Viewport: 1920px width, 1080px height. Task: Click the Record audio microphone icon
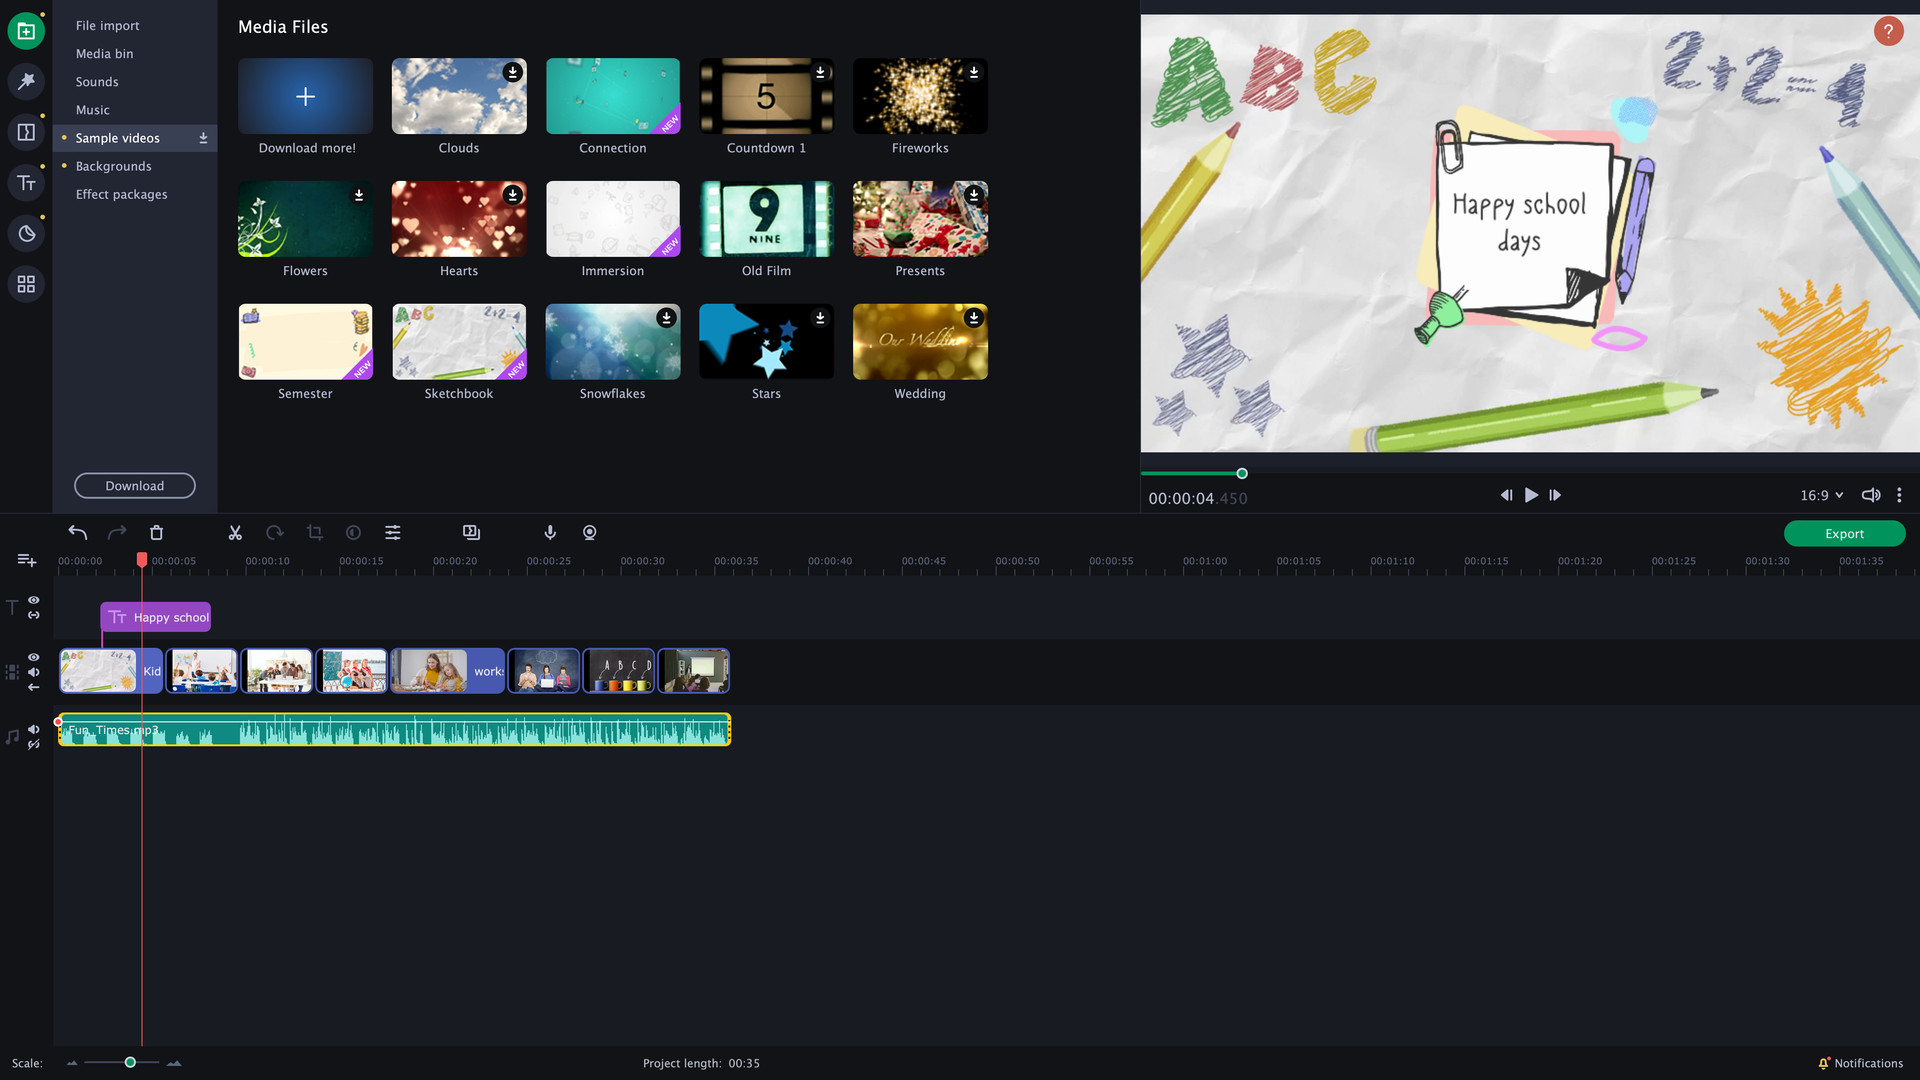click(x=550, y=533)
